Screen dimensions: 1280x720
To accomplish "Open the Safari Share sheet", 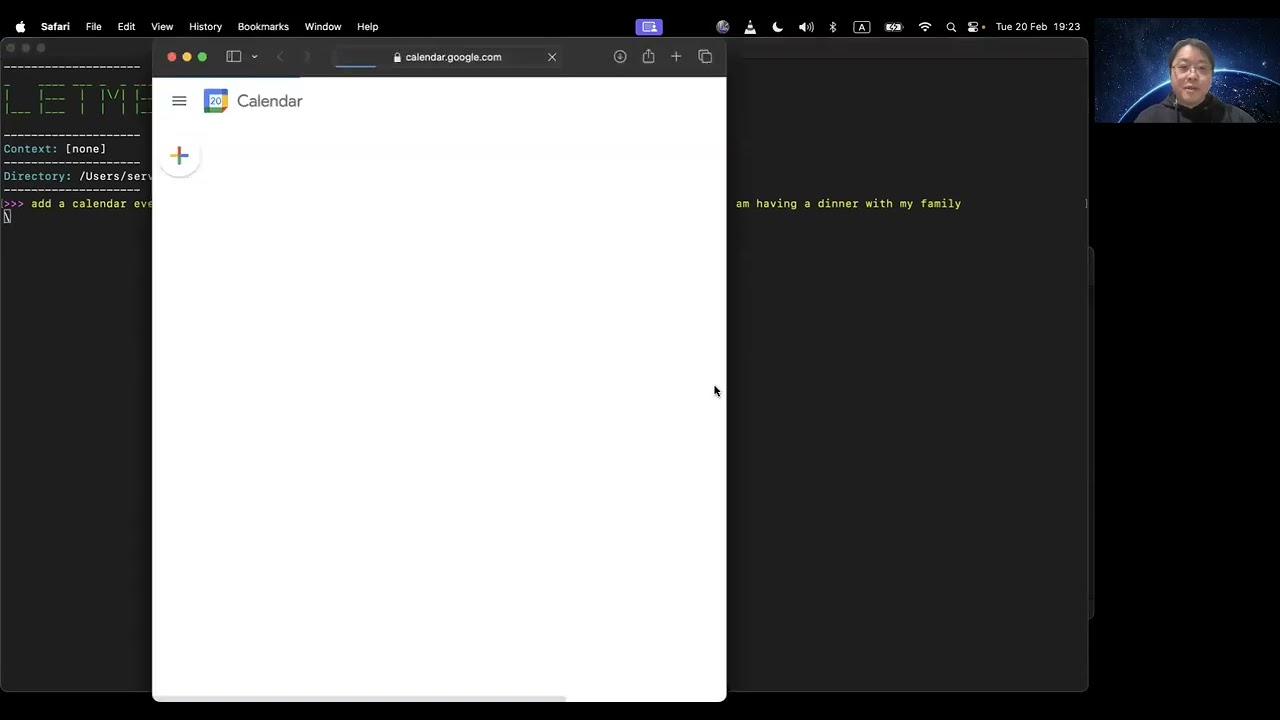I will pyautogui.click(x=648, y=56).
